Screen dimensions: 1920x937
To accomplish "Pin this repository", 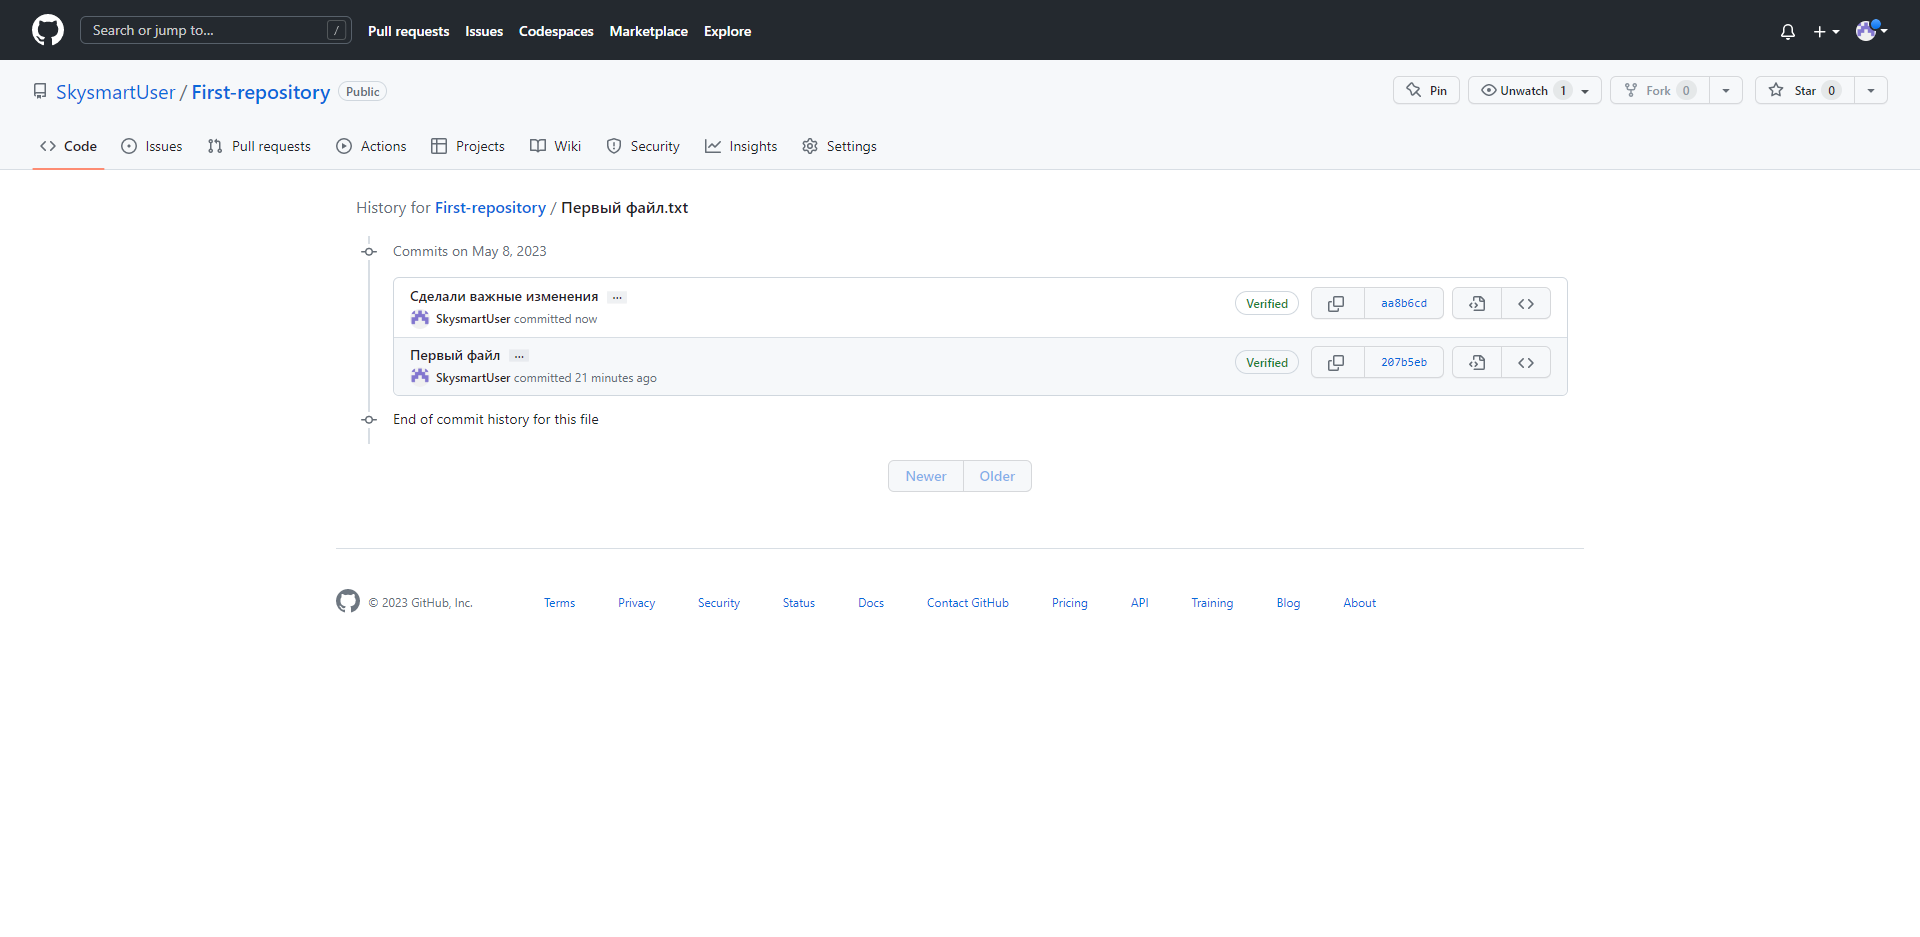I will coord(1426,90).
